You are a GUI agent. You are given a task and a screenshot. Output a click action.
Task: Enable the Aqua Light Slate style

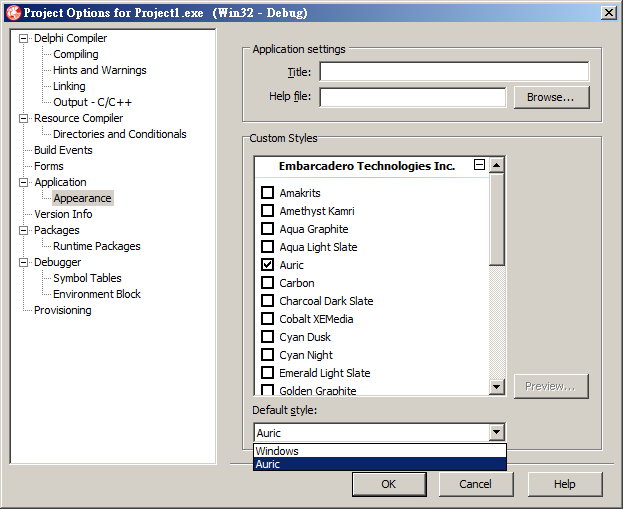[x=267, y=246]
